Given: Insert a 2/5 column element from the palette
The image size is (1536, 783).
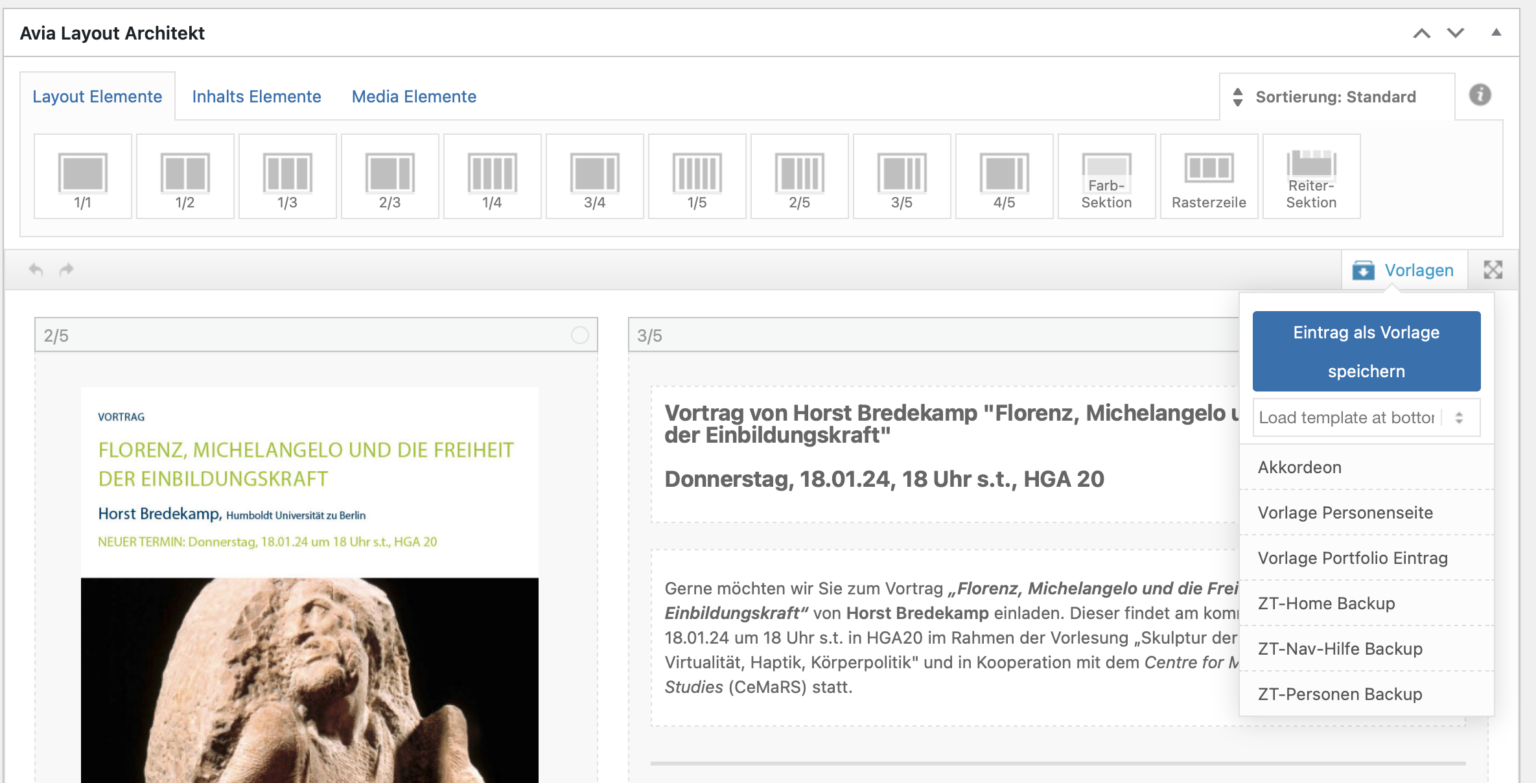Looking at the screenshot, I should coord(800,176).
